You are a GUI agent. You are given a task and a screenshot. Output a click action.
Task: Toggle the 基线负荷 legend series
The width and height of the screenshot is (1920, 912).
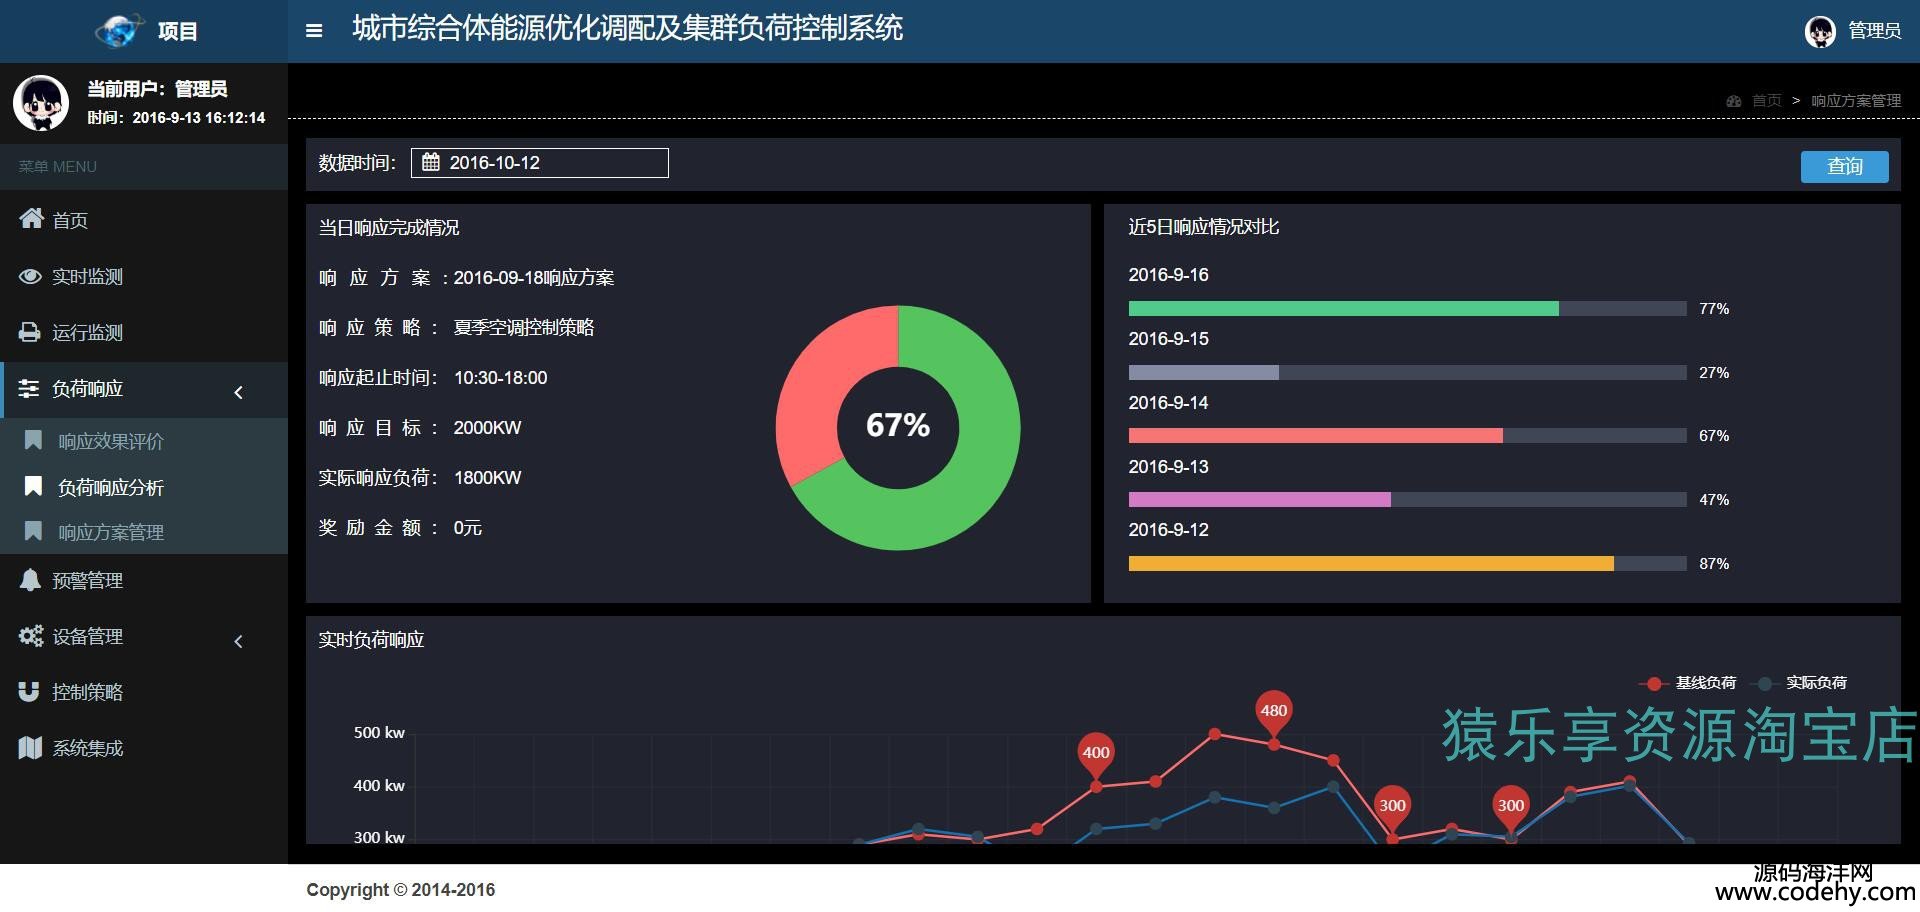tap(1688, 683)
